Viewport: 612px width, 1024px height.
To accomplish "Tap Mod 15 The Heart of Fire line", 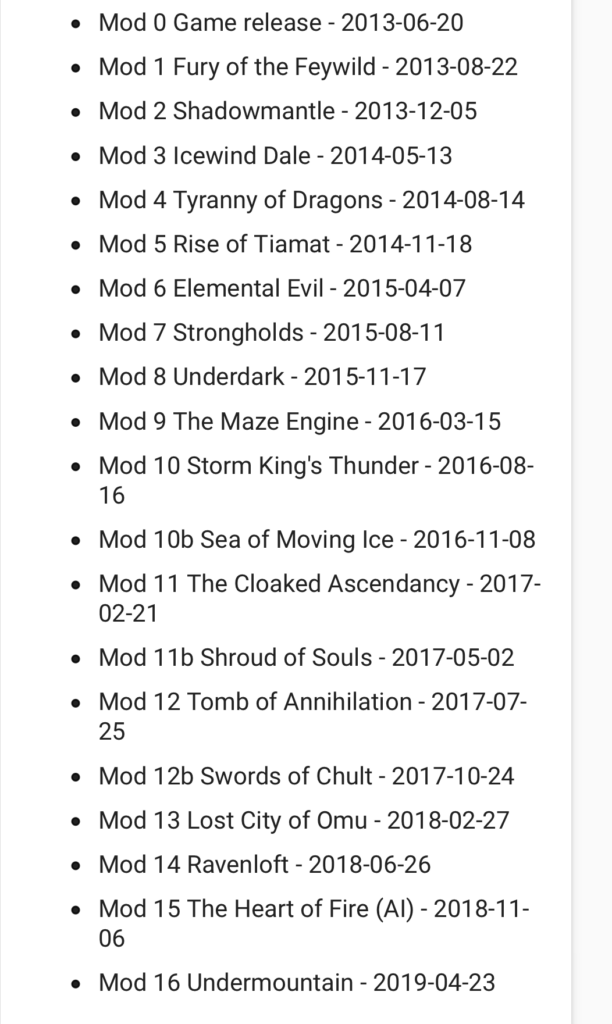I will tap(314, 909).
